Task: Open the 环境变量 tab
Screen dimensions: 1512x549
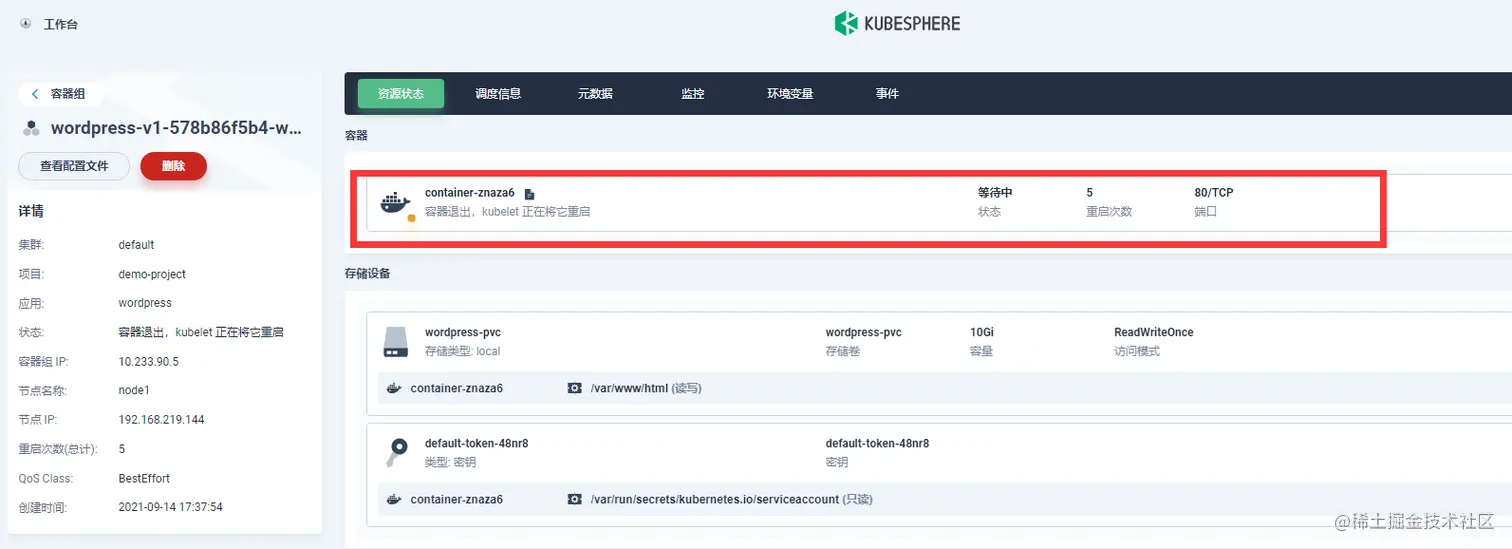Action: [x=790, y=94]
